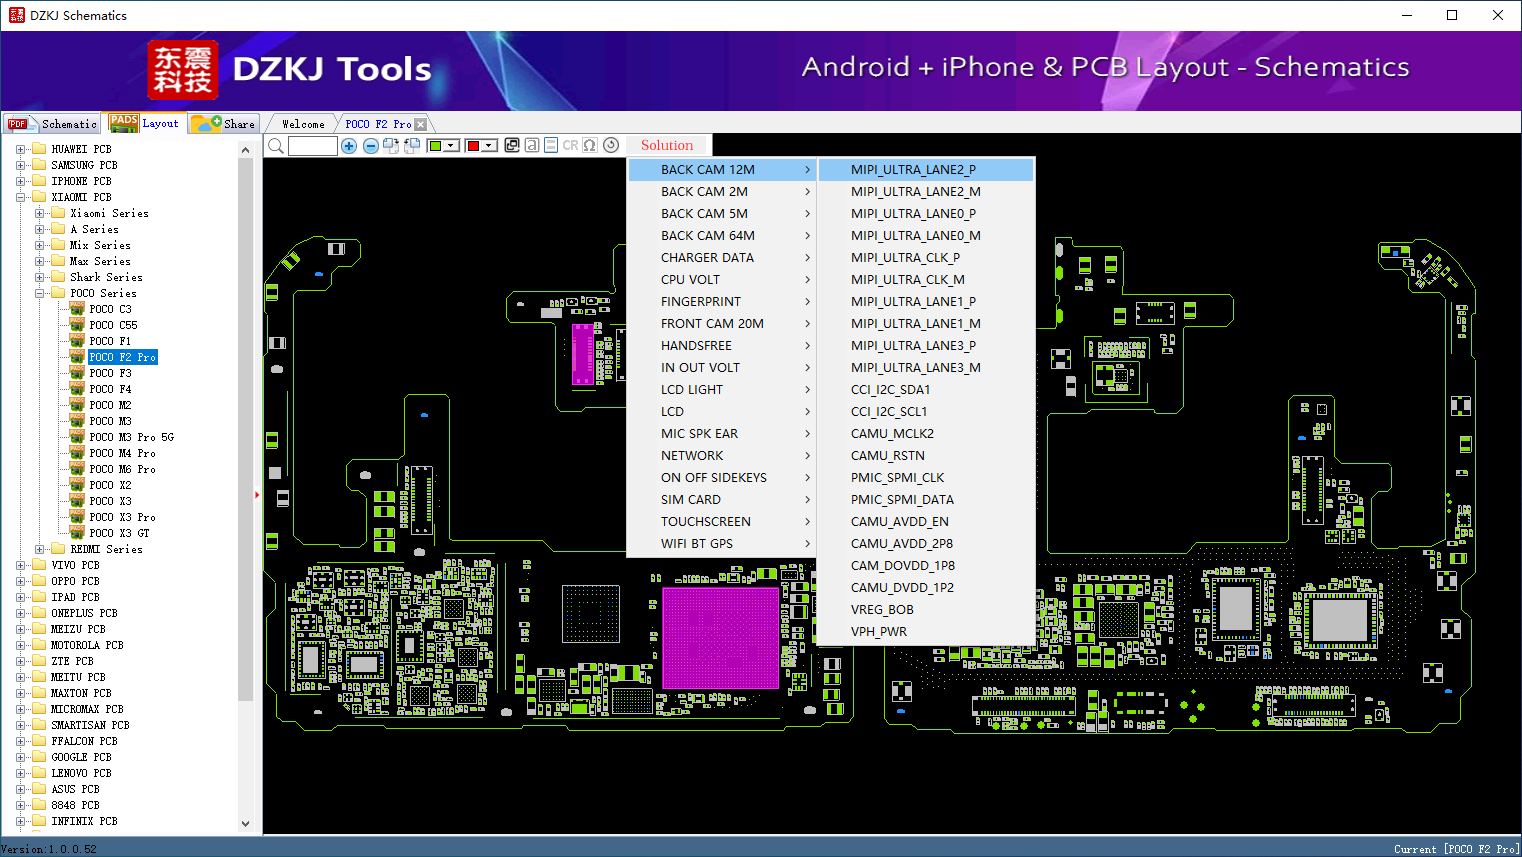Select LENOVO PCB in the tree
The image size is (1522, 857).
(x=81, y=773)
